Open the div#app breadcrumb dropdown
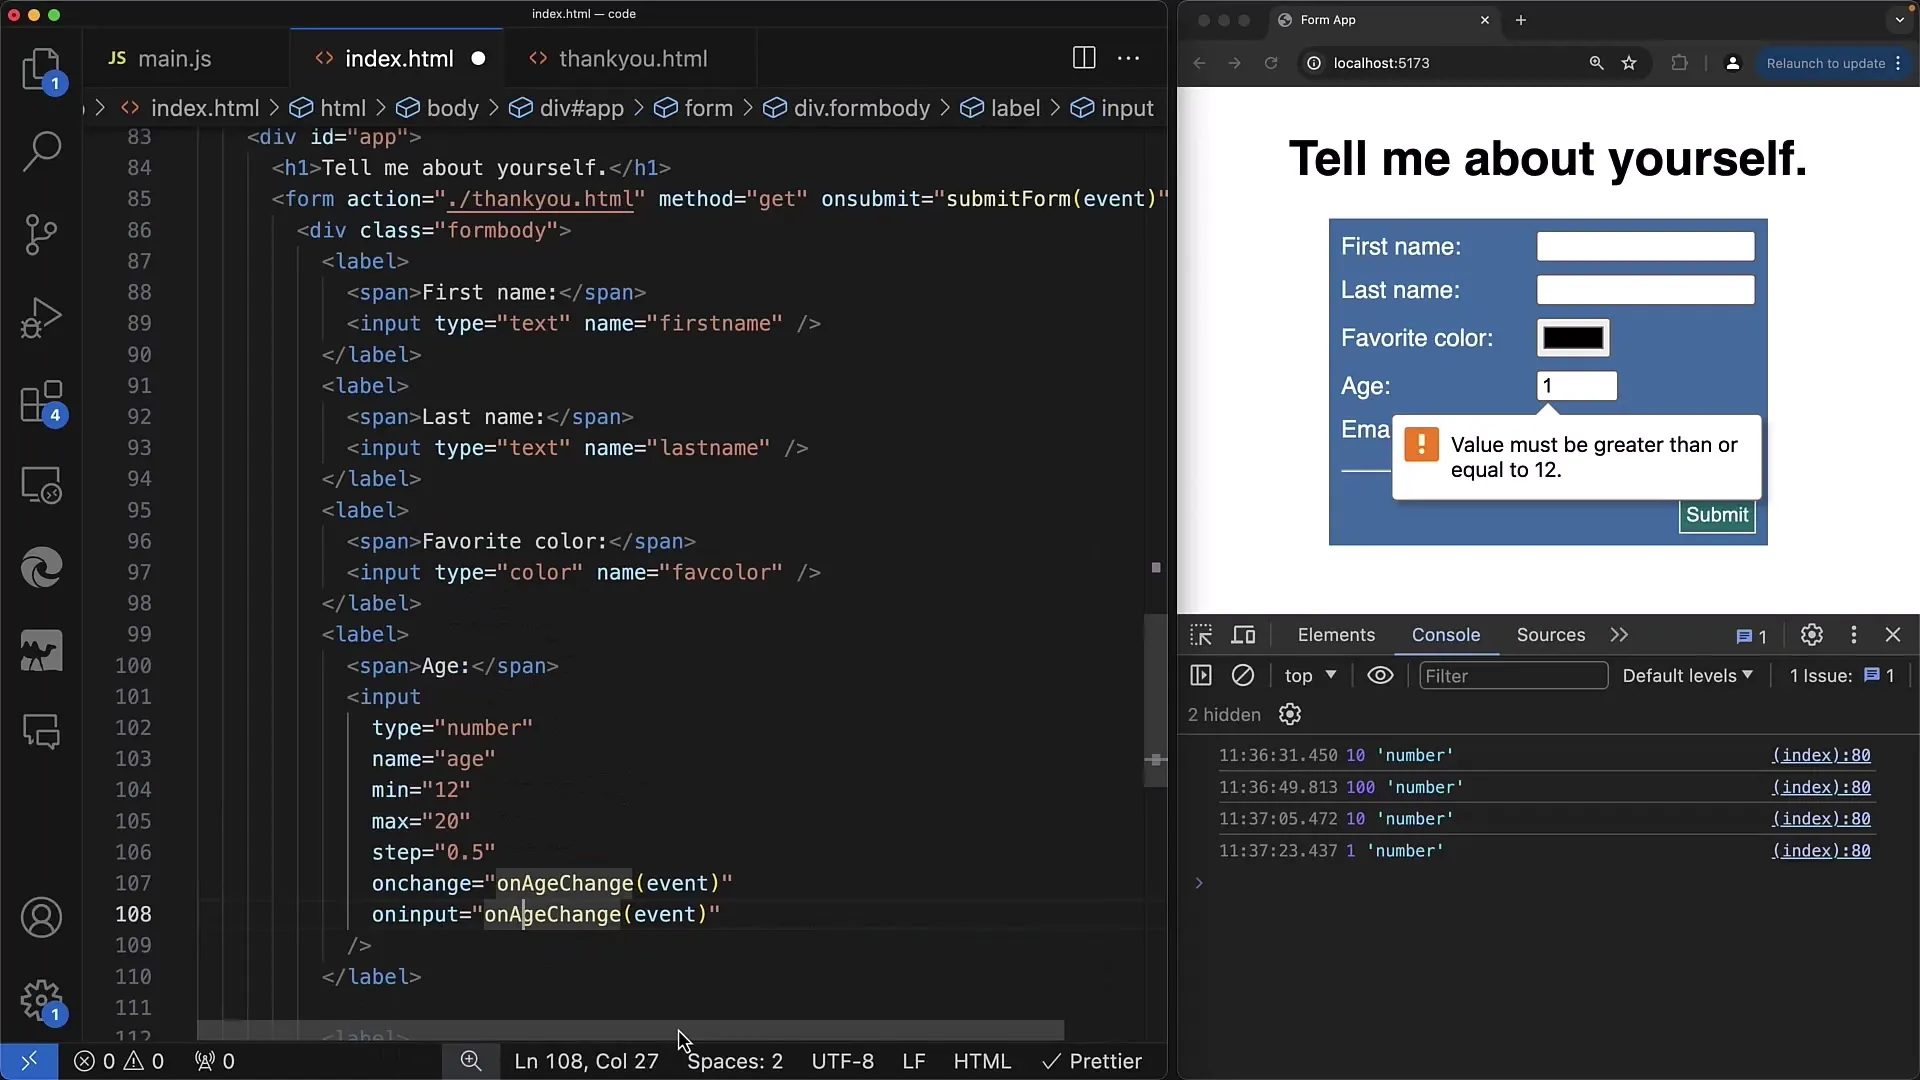Viewport: 1920px width, 1080px height. click(567, 108)
